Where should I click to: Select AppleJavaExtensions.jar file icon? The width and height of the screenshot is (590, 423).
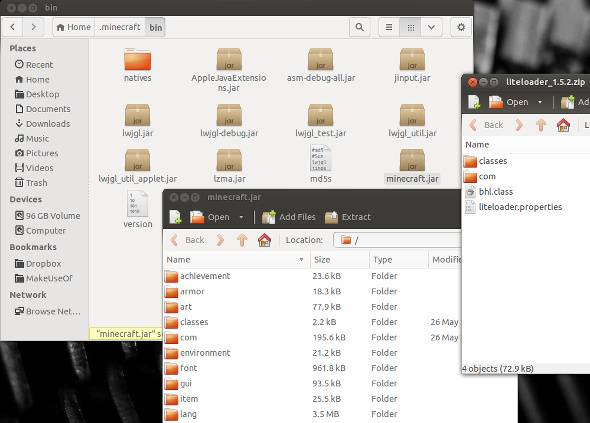[x=229, y=59]
